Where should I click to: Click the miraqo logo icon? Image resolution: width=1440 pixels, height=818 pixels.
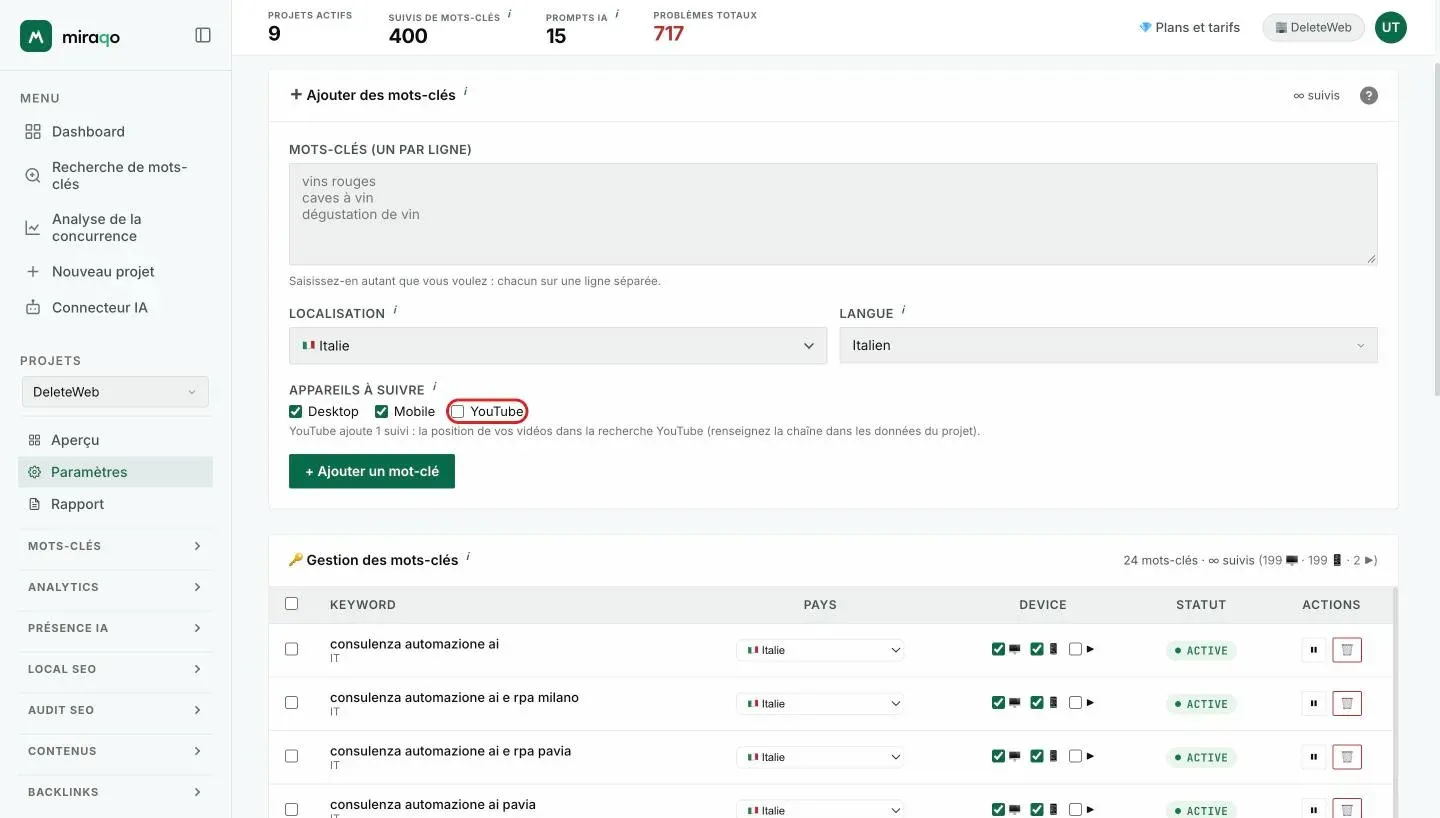tap(36, 36)
